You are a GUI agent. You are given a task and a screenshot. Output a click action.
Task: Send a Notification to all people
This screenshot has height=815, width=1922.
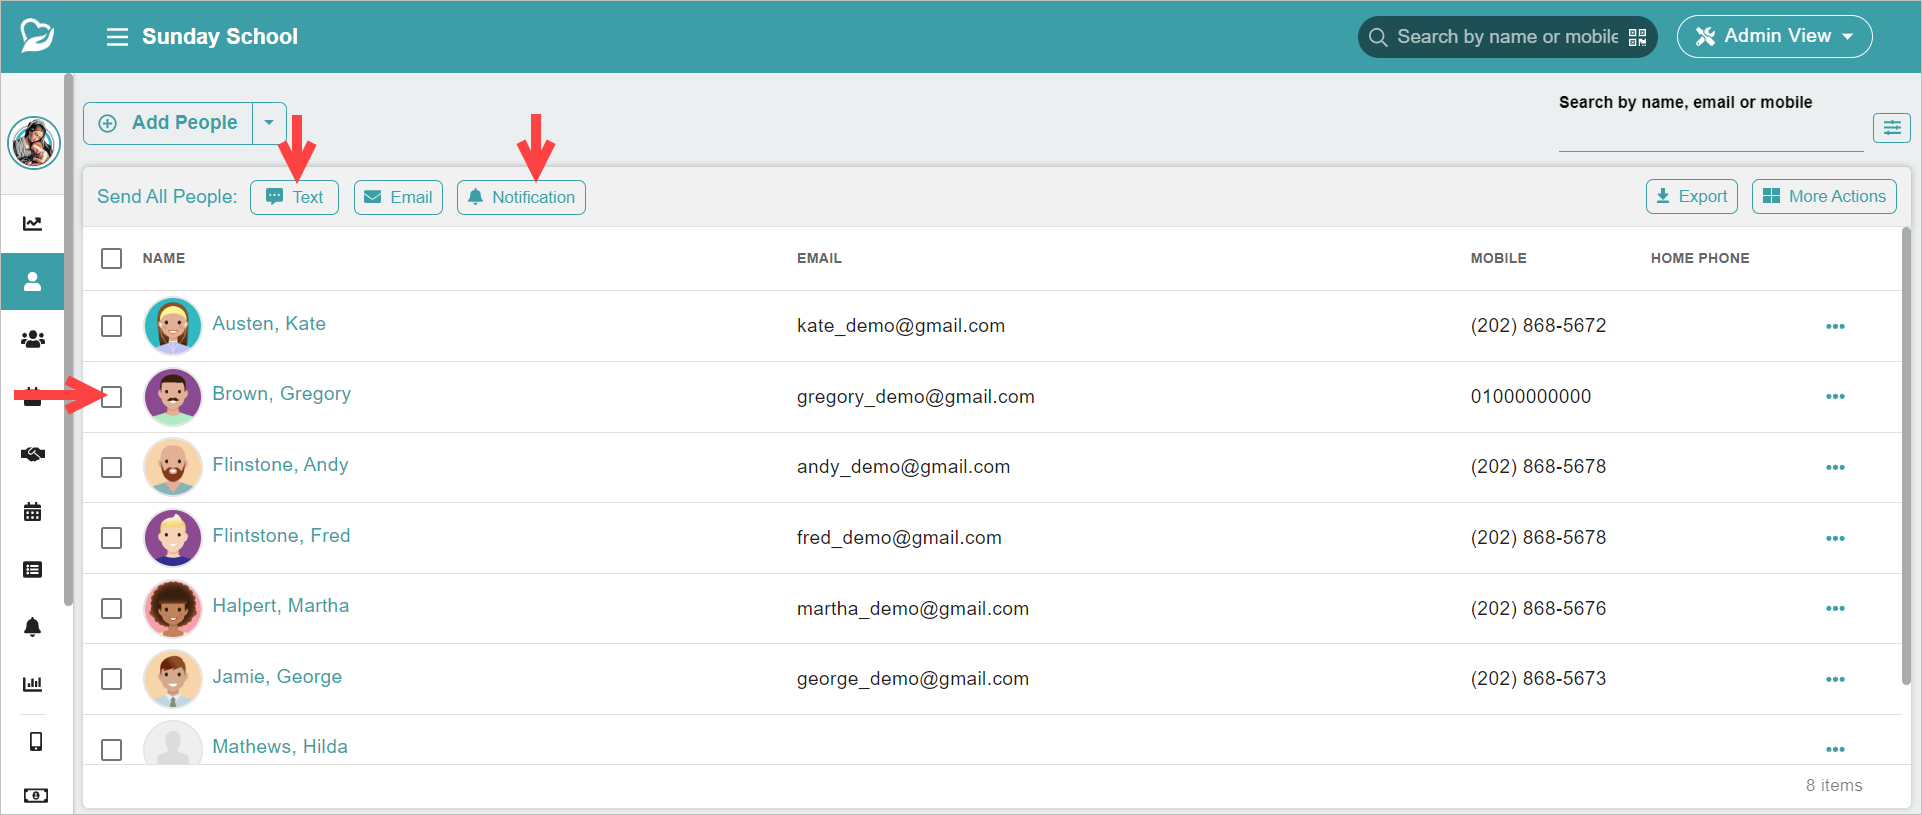coord(521,197)
